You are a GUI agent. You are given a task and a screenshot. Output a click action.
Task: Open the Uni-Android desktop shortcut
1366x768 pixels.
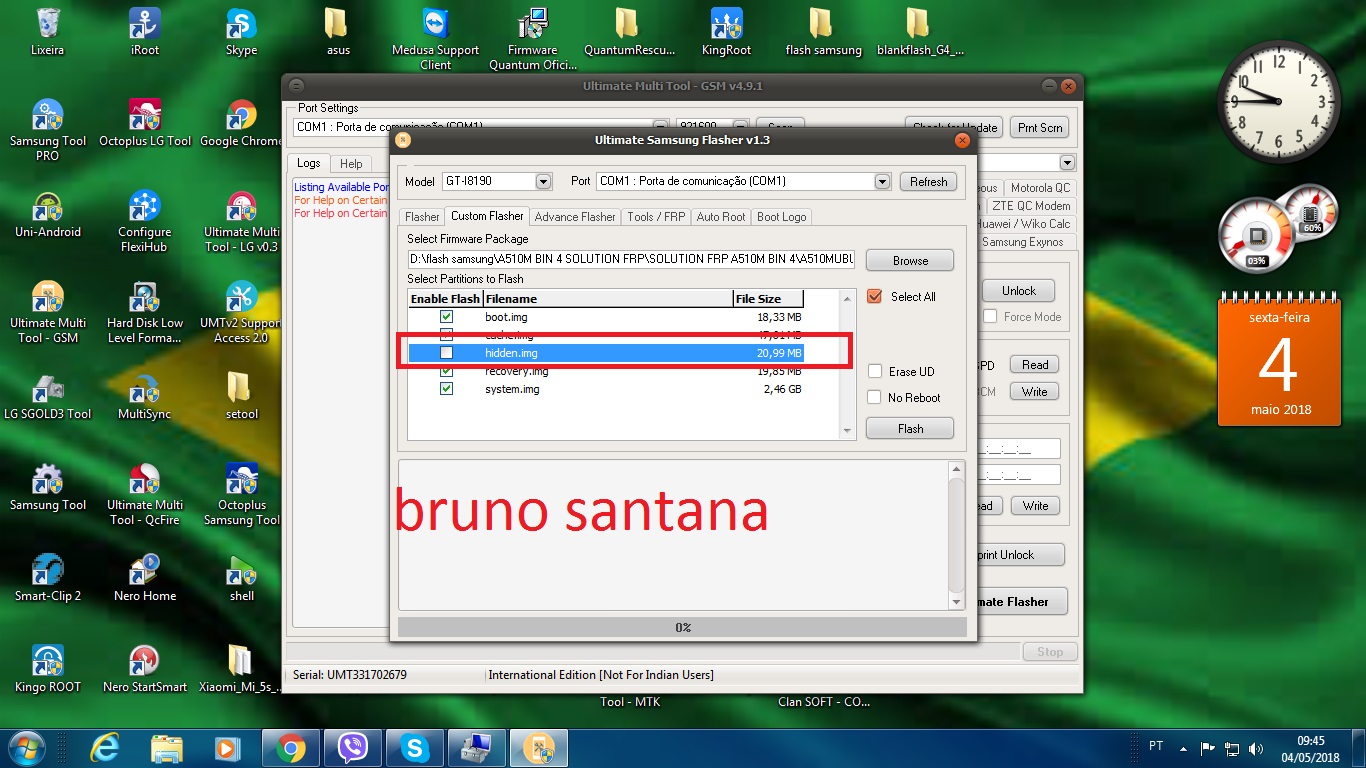click(47, 213)
